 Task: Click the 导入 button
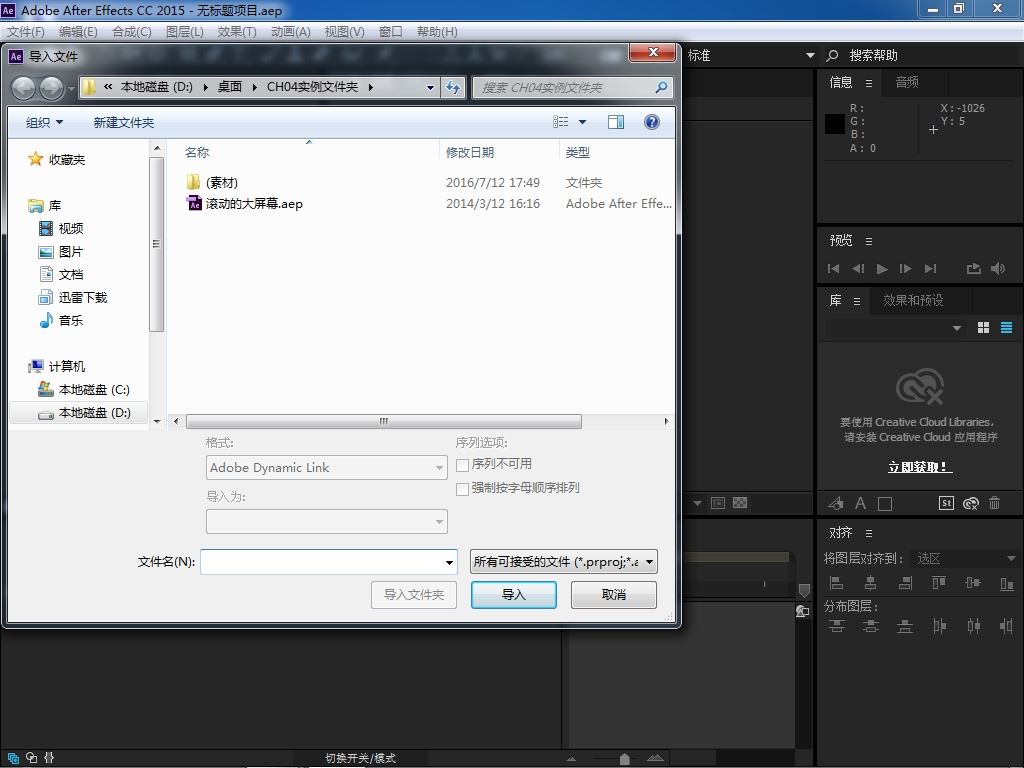tap(514, 595)
